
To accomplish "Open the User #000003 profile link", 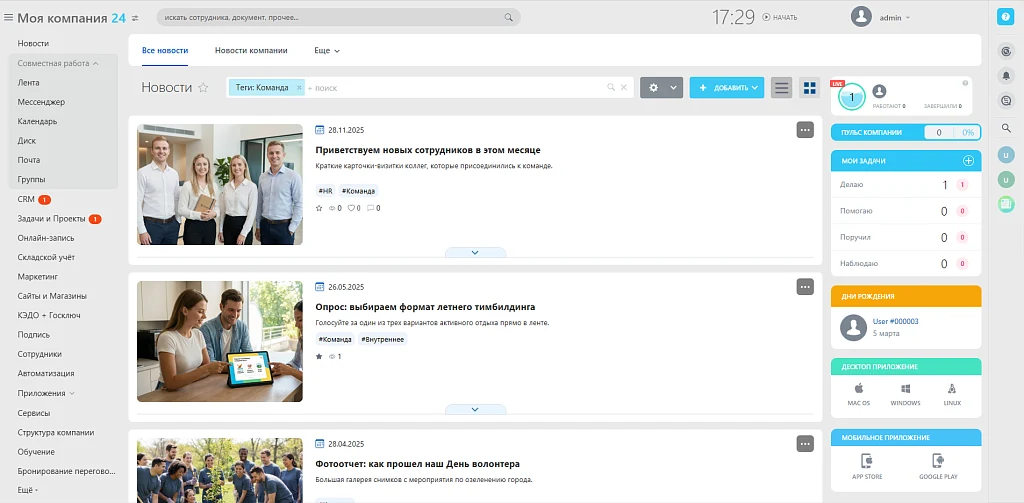I will point(895,321).
